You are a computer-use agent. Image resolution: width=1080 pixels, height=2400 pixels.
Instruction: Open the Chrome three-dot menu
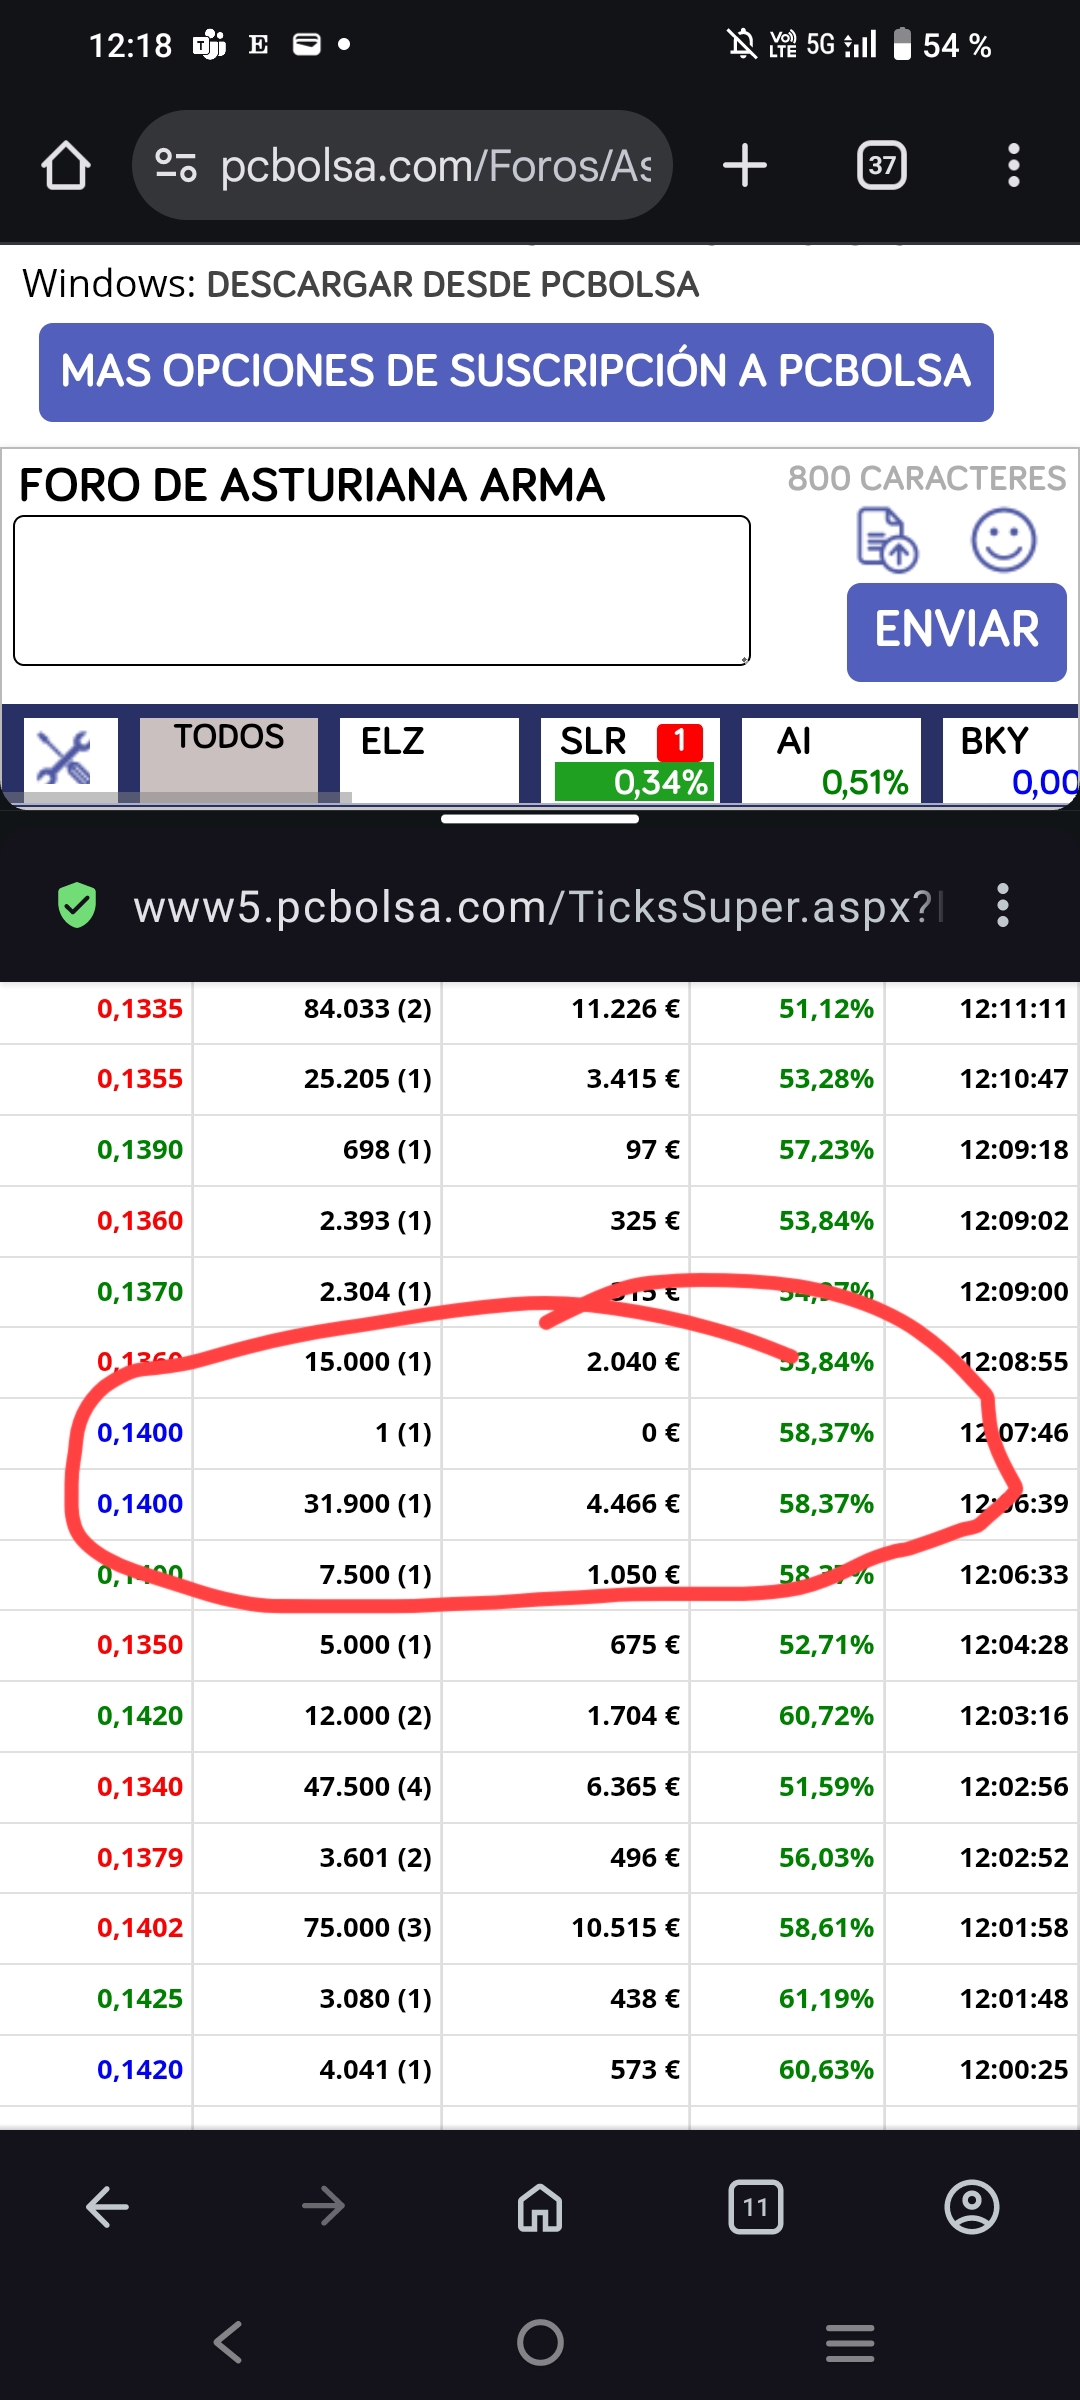pos(1014,165)
